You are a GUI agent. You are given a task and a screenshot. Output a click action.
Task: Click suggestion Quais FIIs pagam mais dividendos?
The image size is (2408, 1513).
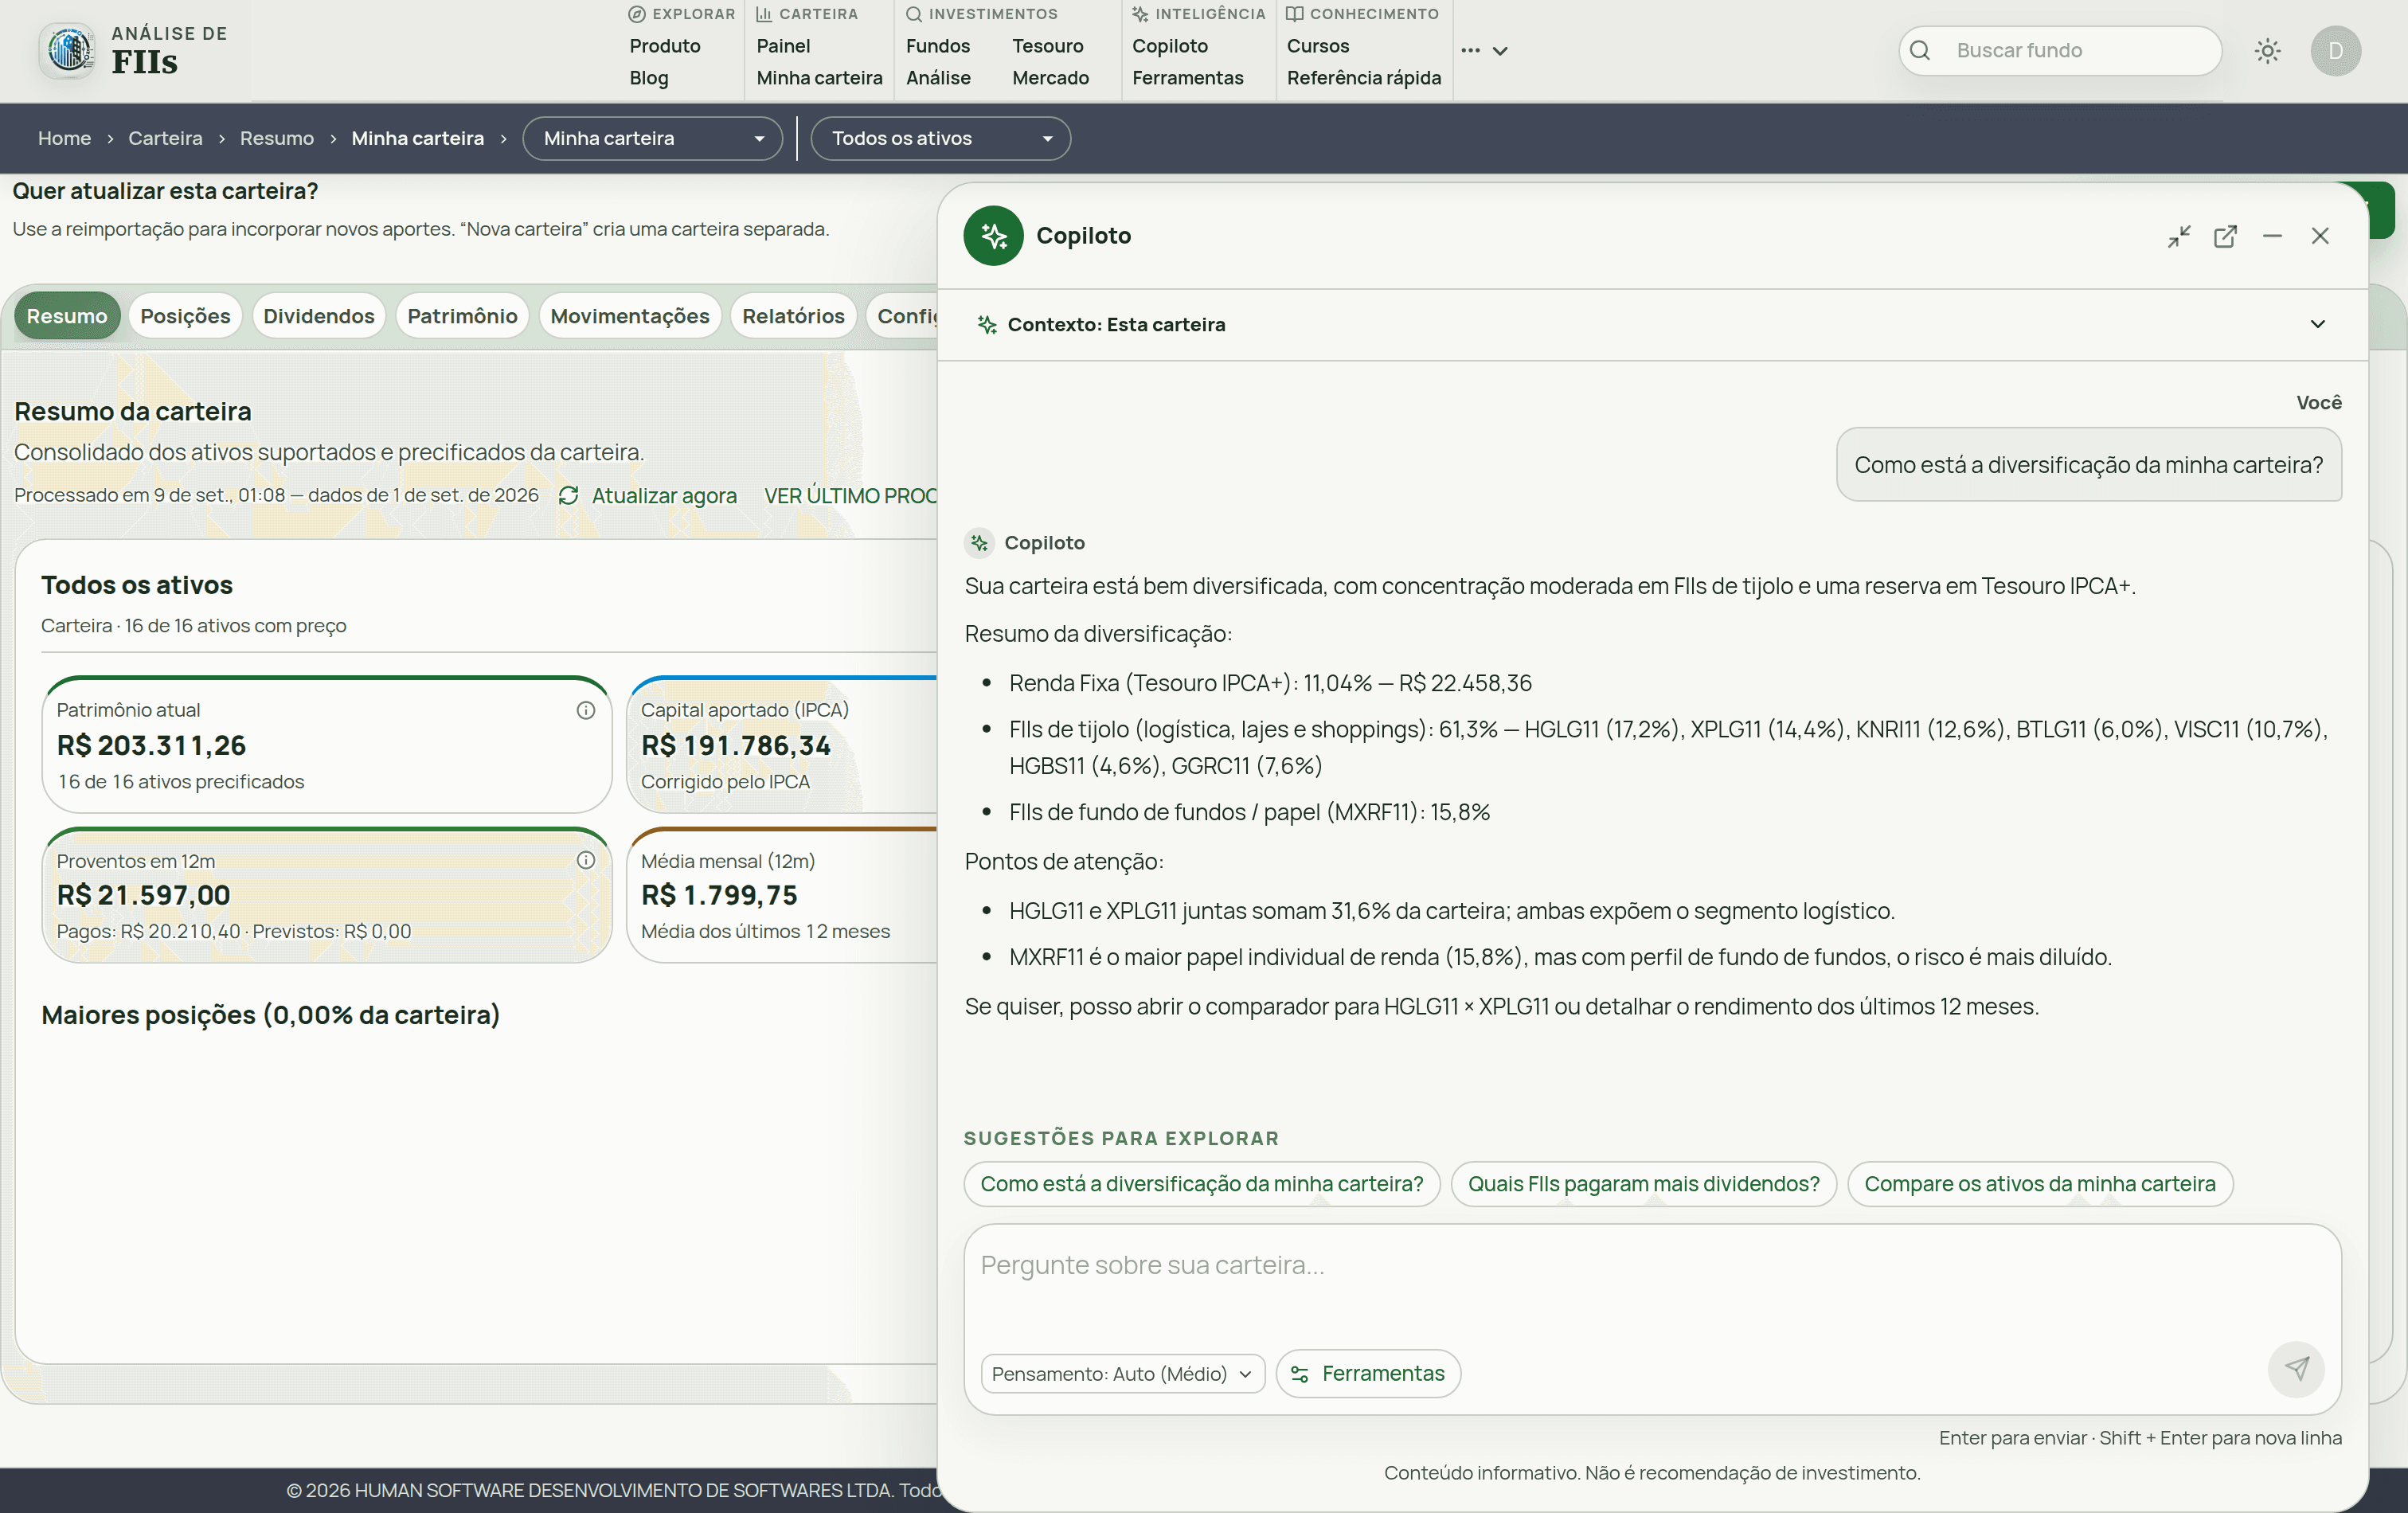pyautogui.click(x=1643, y=1184)
